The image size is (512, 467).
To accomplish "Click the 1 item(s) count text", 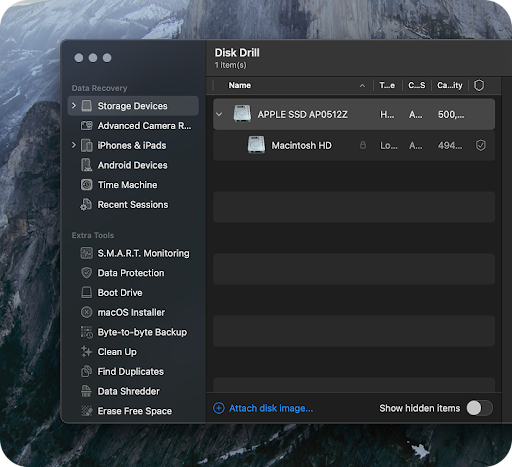I will point(230,65).
